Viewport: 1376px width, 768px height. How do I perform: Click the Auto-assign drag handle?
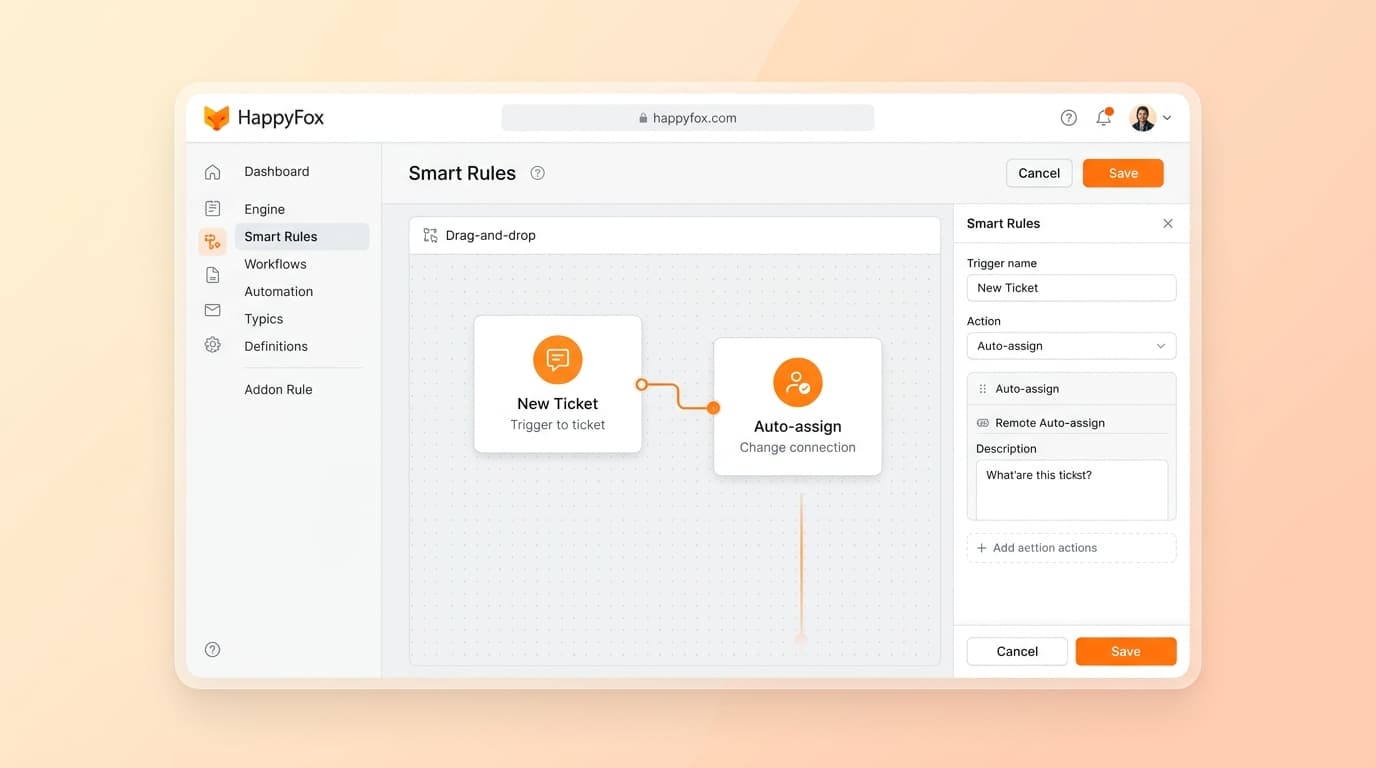(x=982, y=389)
